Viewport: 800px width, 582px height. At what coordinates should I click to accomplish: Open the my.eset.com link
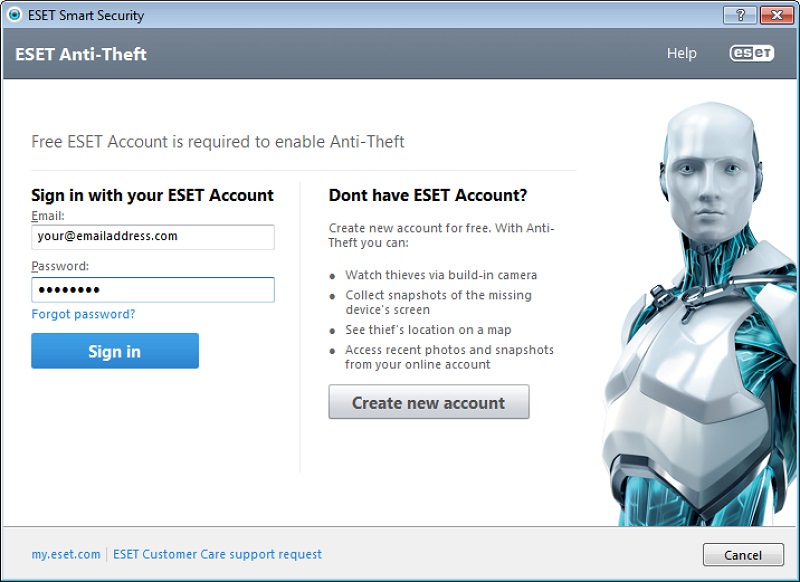pyautogui.click(x=66, y=554)
